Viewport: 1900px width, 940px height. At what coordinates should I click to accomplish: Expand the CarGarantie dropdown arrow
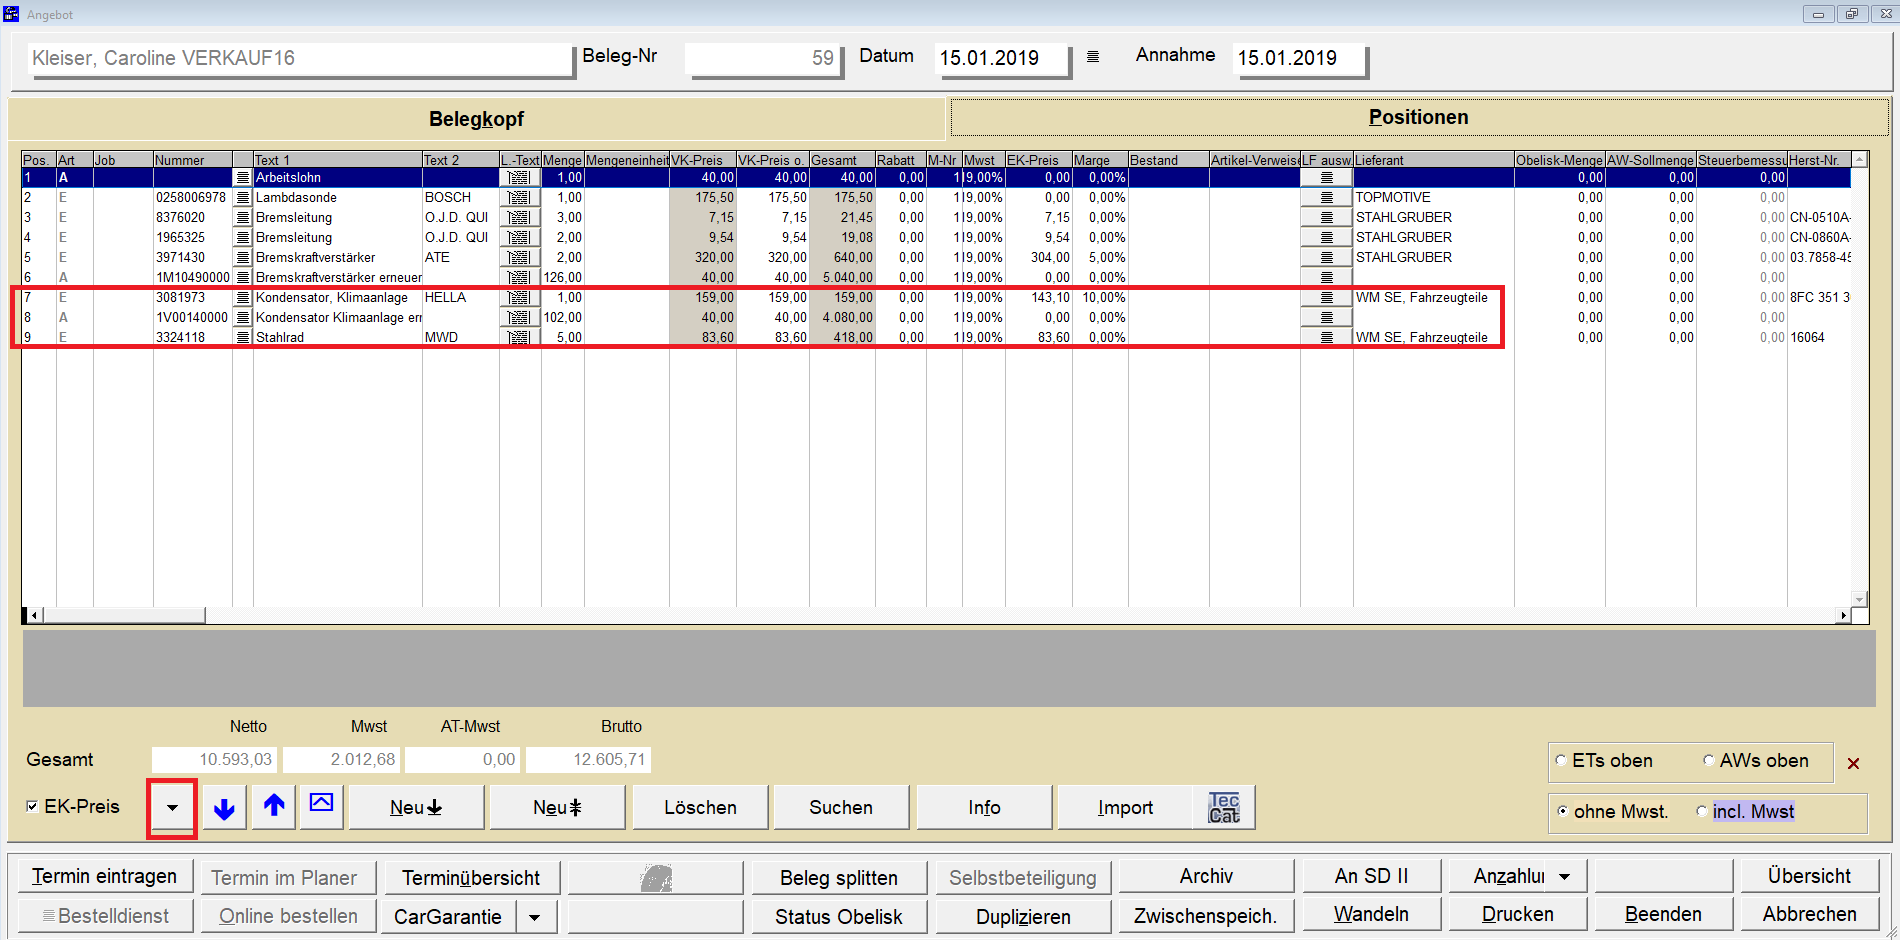[536, 916]
